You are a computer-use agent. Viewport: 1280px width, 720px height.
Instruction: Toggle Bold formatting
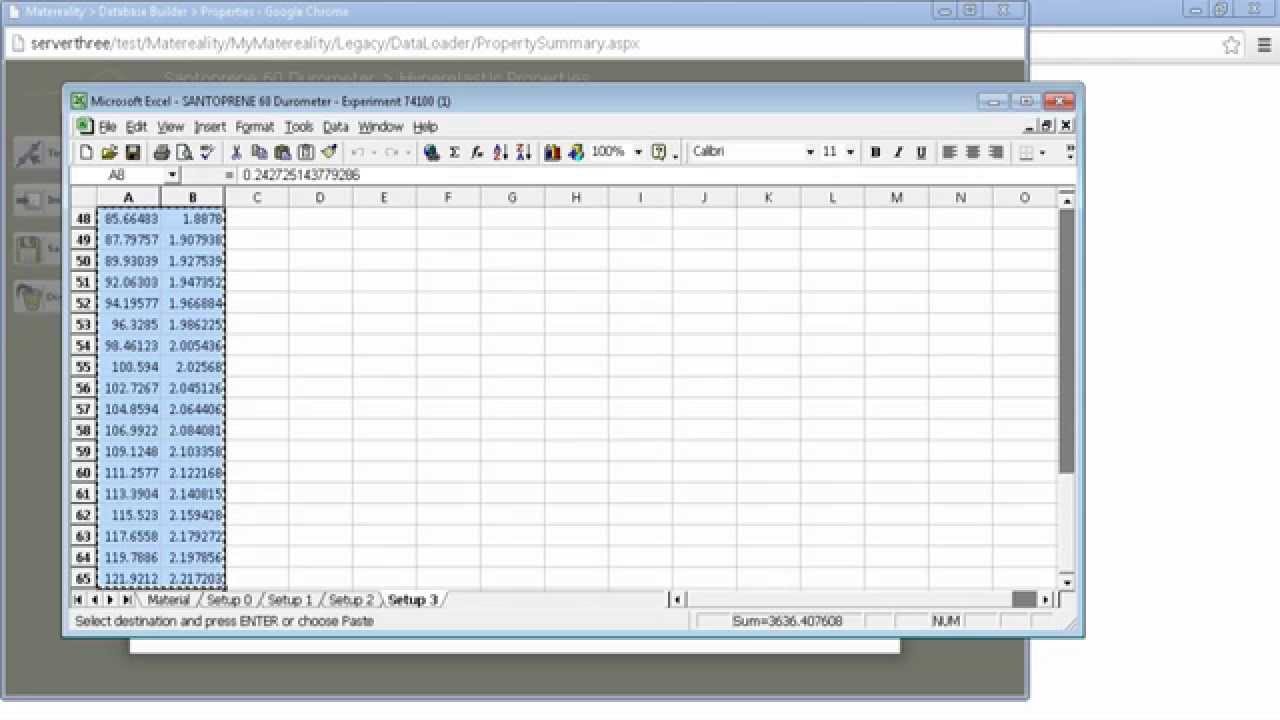875,152
